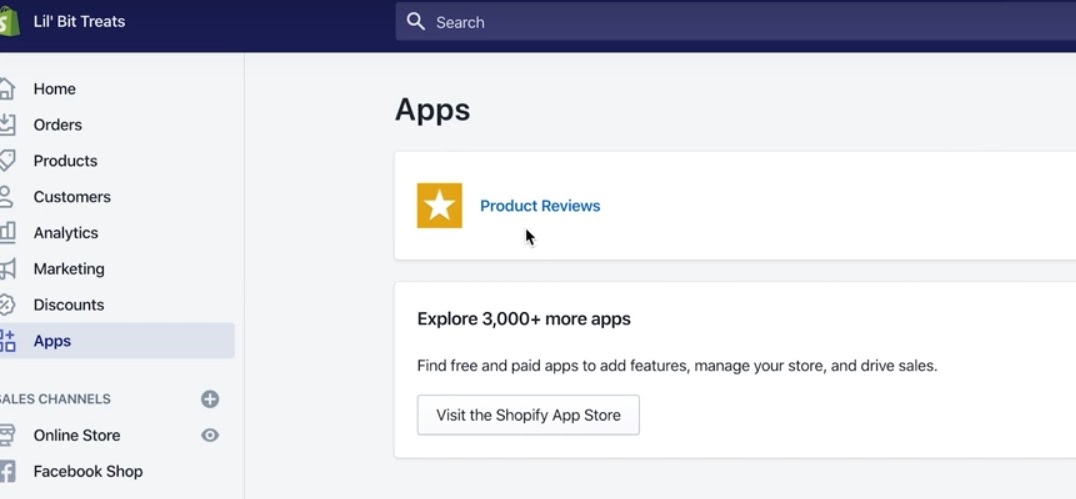
Task: Click the Orders inbox icon
Action: click(x=6, y=125)
